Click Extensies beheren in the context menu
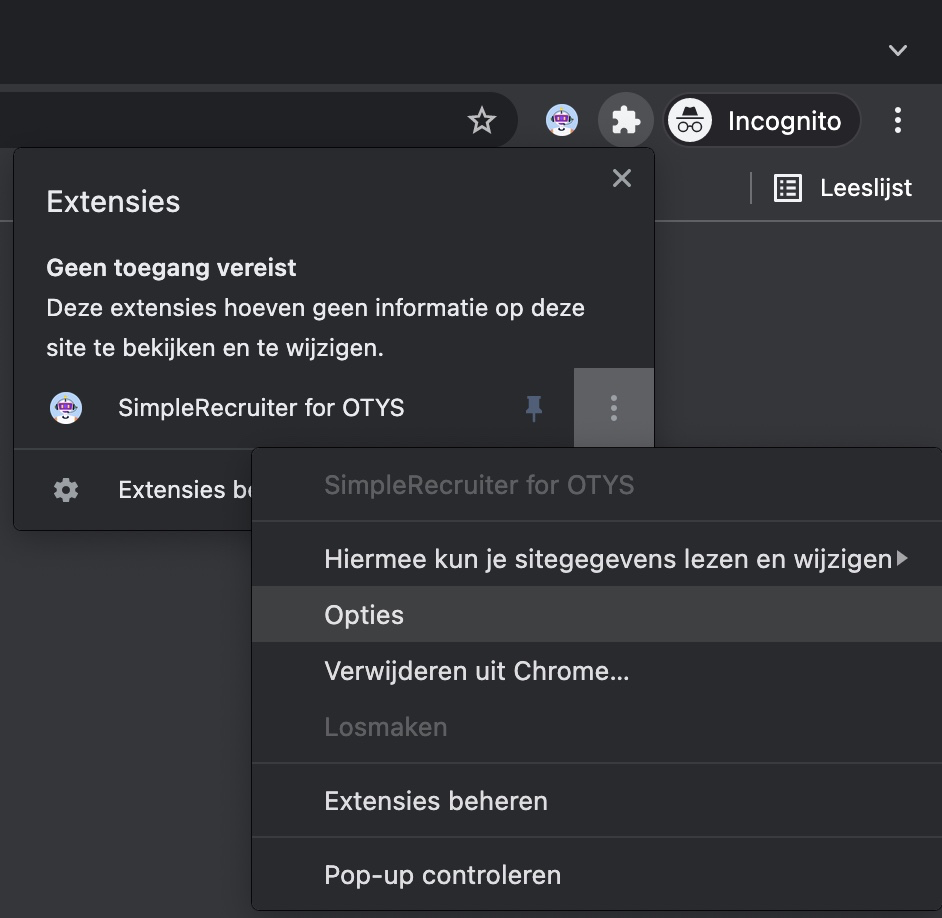942x918 pixels. 597,801
